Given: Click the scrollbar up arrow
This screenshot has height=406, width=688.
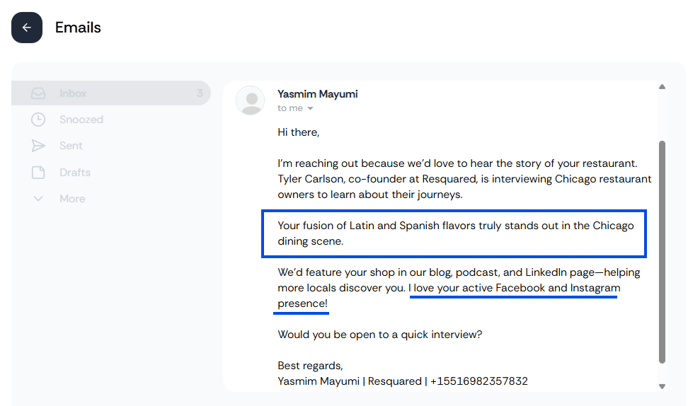Looking at the screenshot, I should (661, 87).
